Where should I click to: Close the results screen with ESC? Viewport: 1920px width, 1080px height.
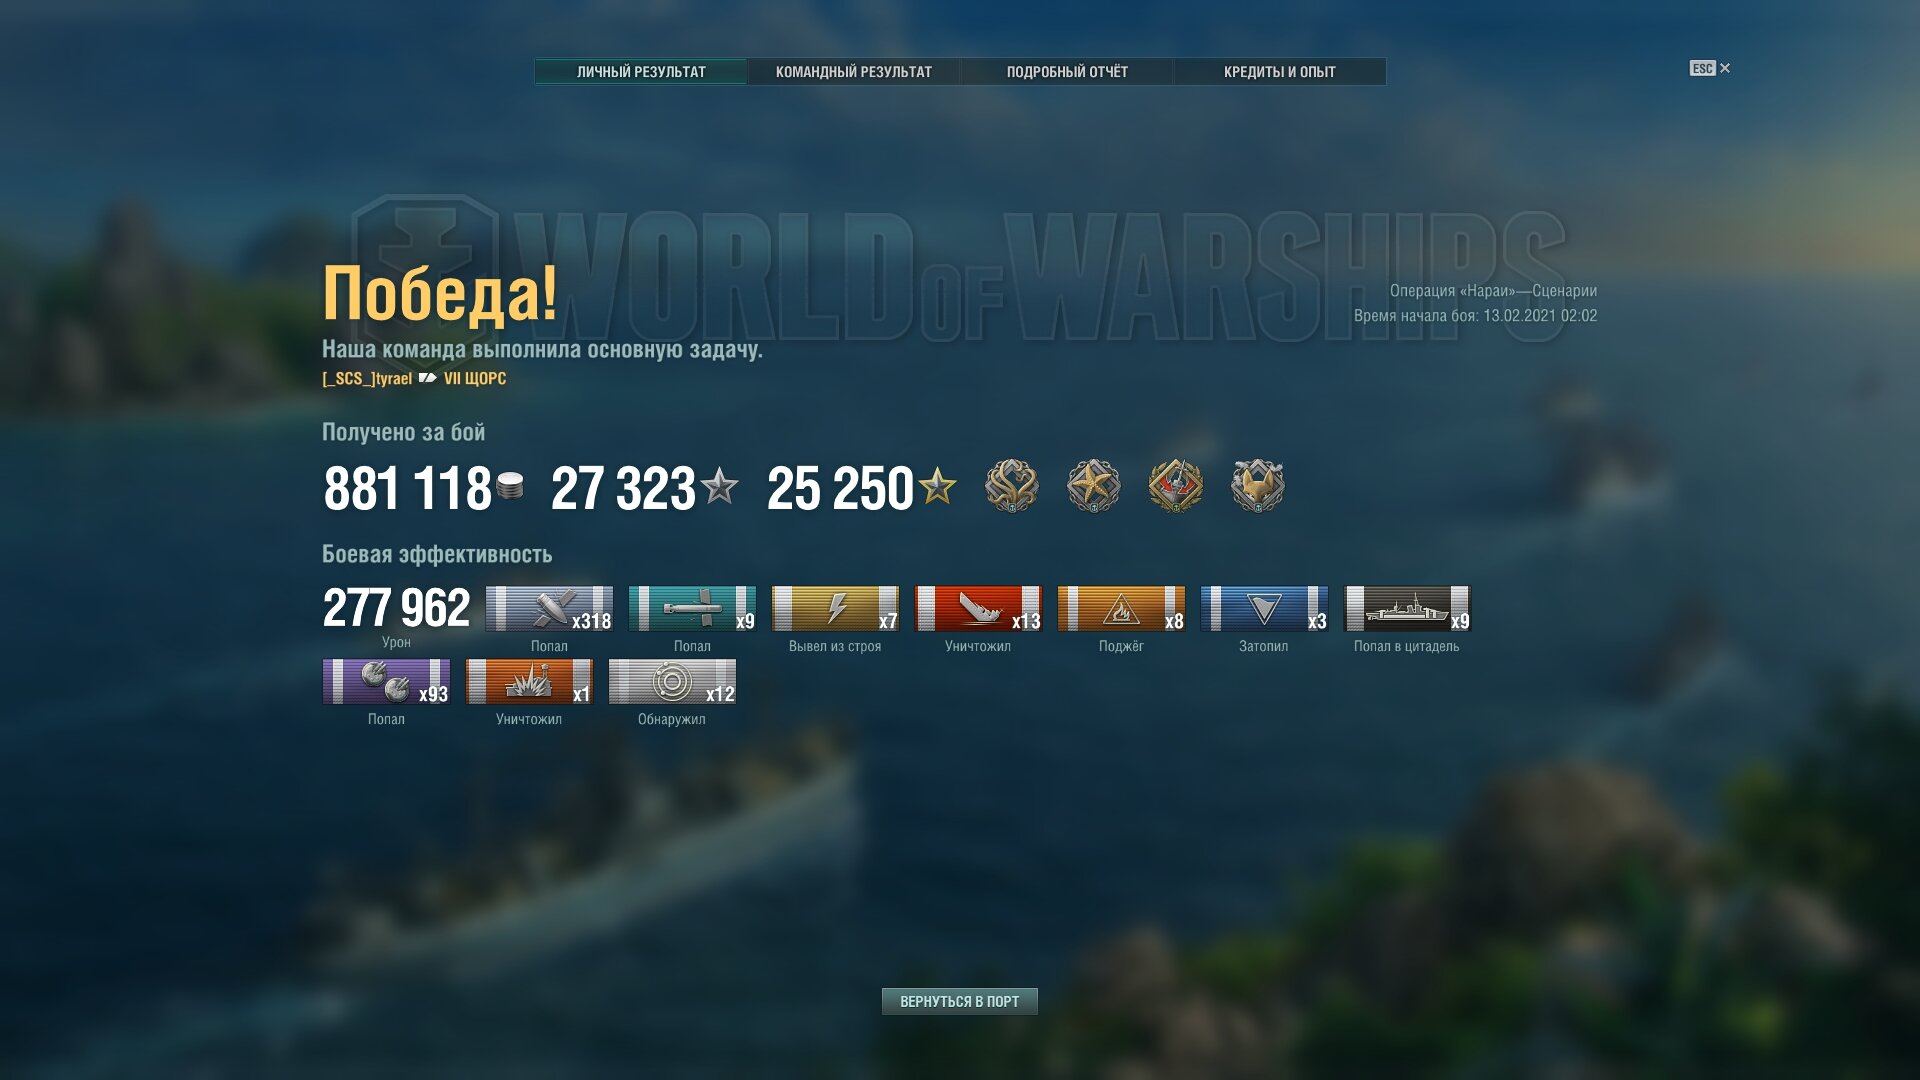[x=1710, y=68]
